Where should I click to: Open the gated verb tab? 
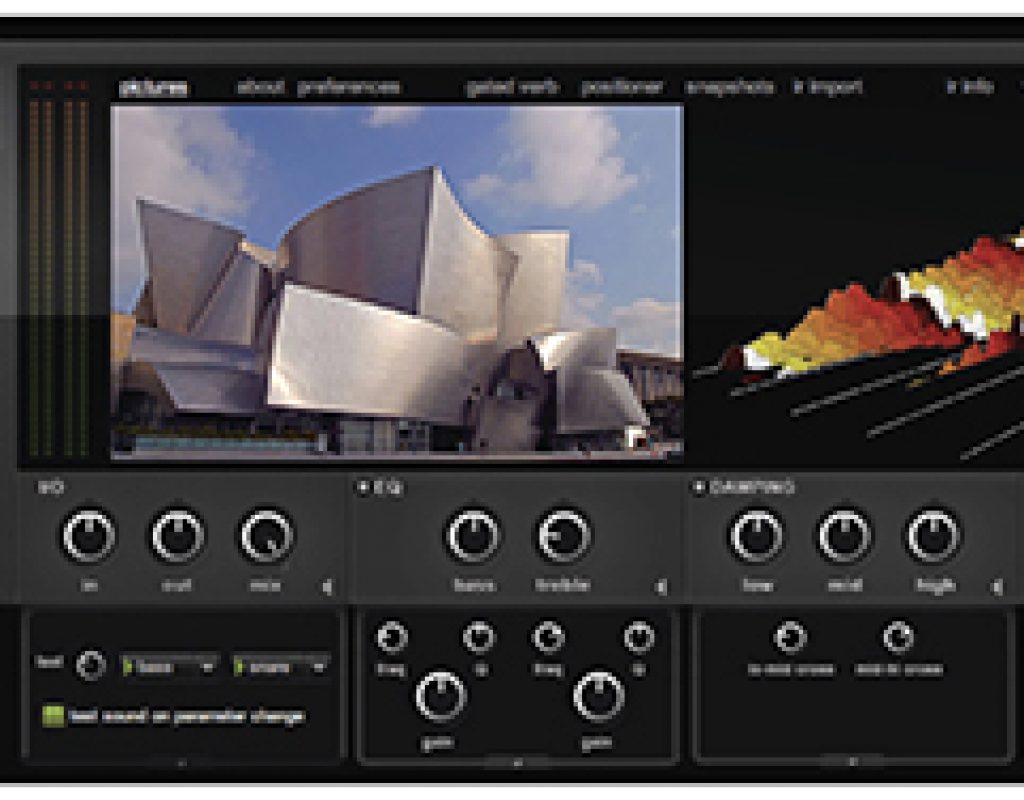click(x=513, y=88)
